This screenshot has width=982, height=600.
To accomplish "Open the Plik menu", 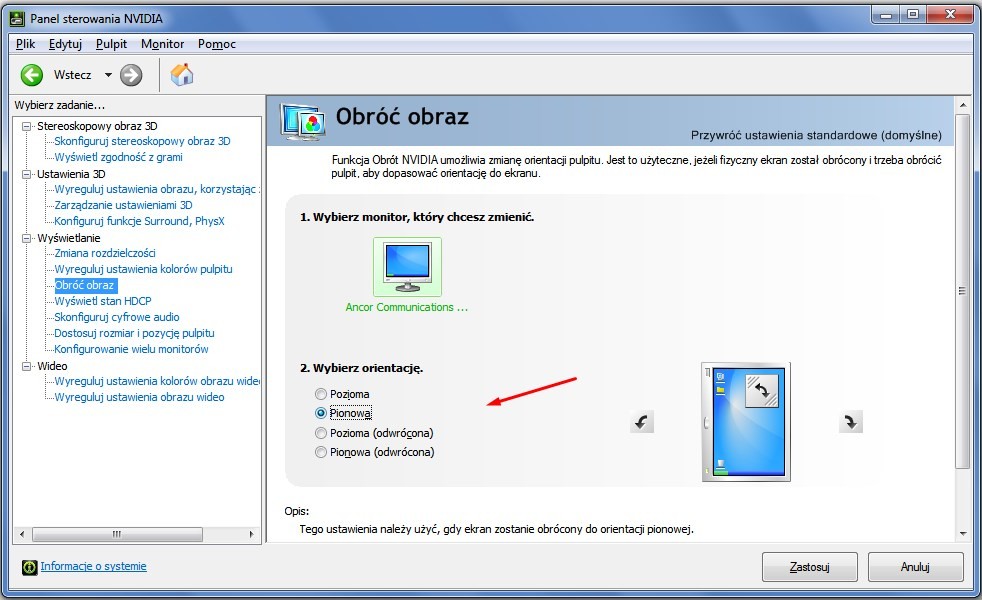I will [x=26, y=44].
